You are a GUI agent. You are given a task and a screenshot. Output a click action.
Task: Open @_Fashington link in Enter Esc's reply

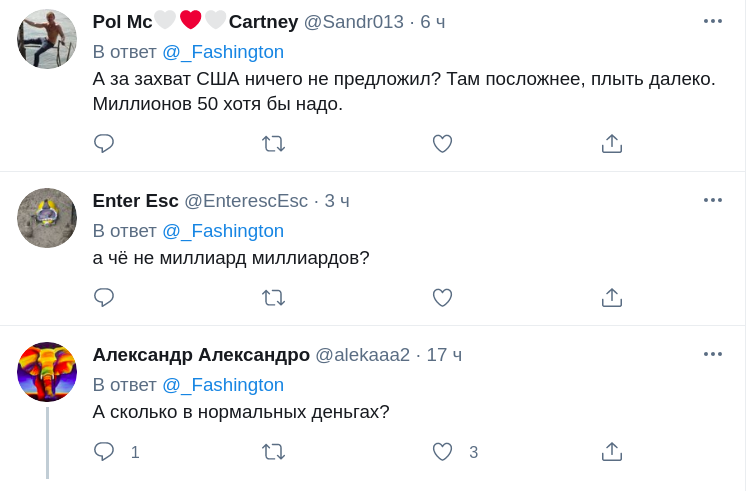point(223,231)
